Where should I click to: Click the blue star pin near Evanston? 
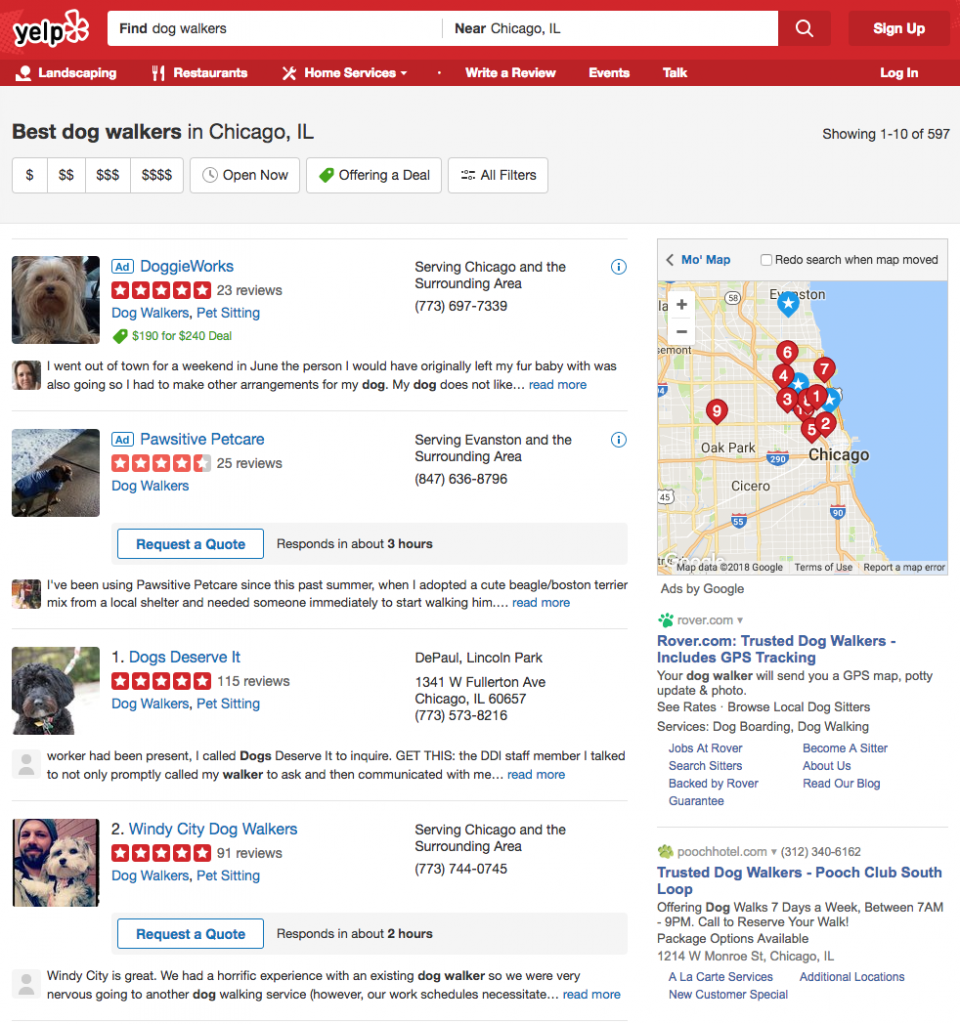[788, 304]
